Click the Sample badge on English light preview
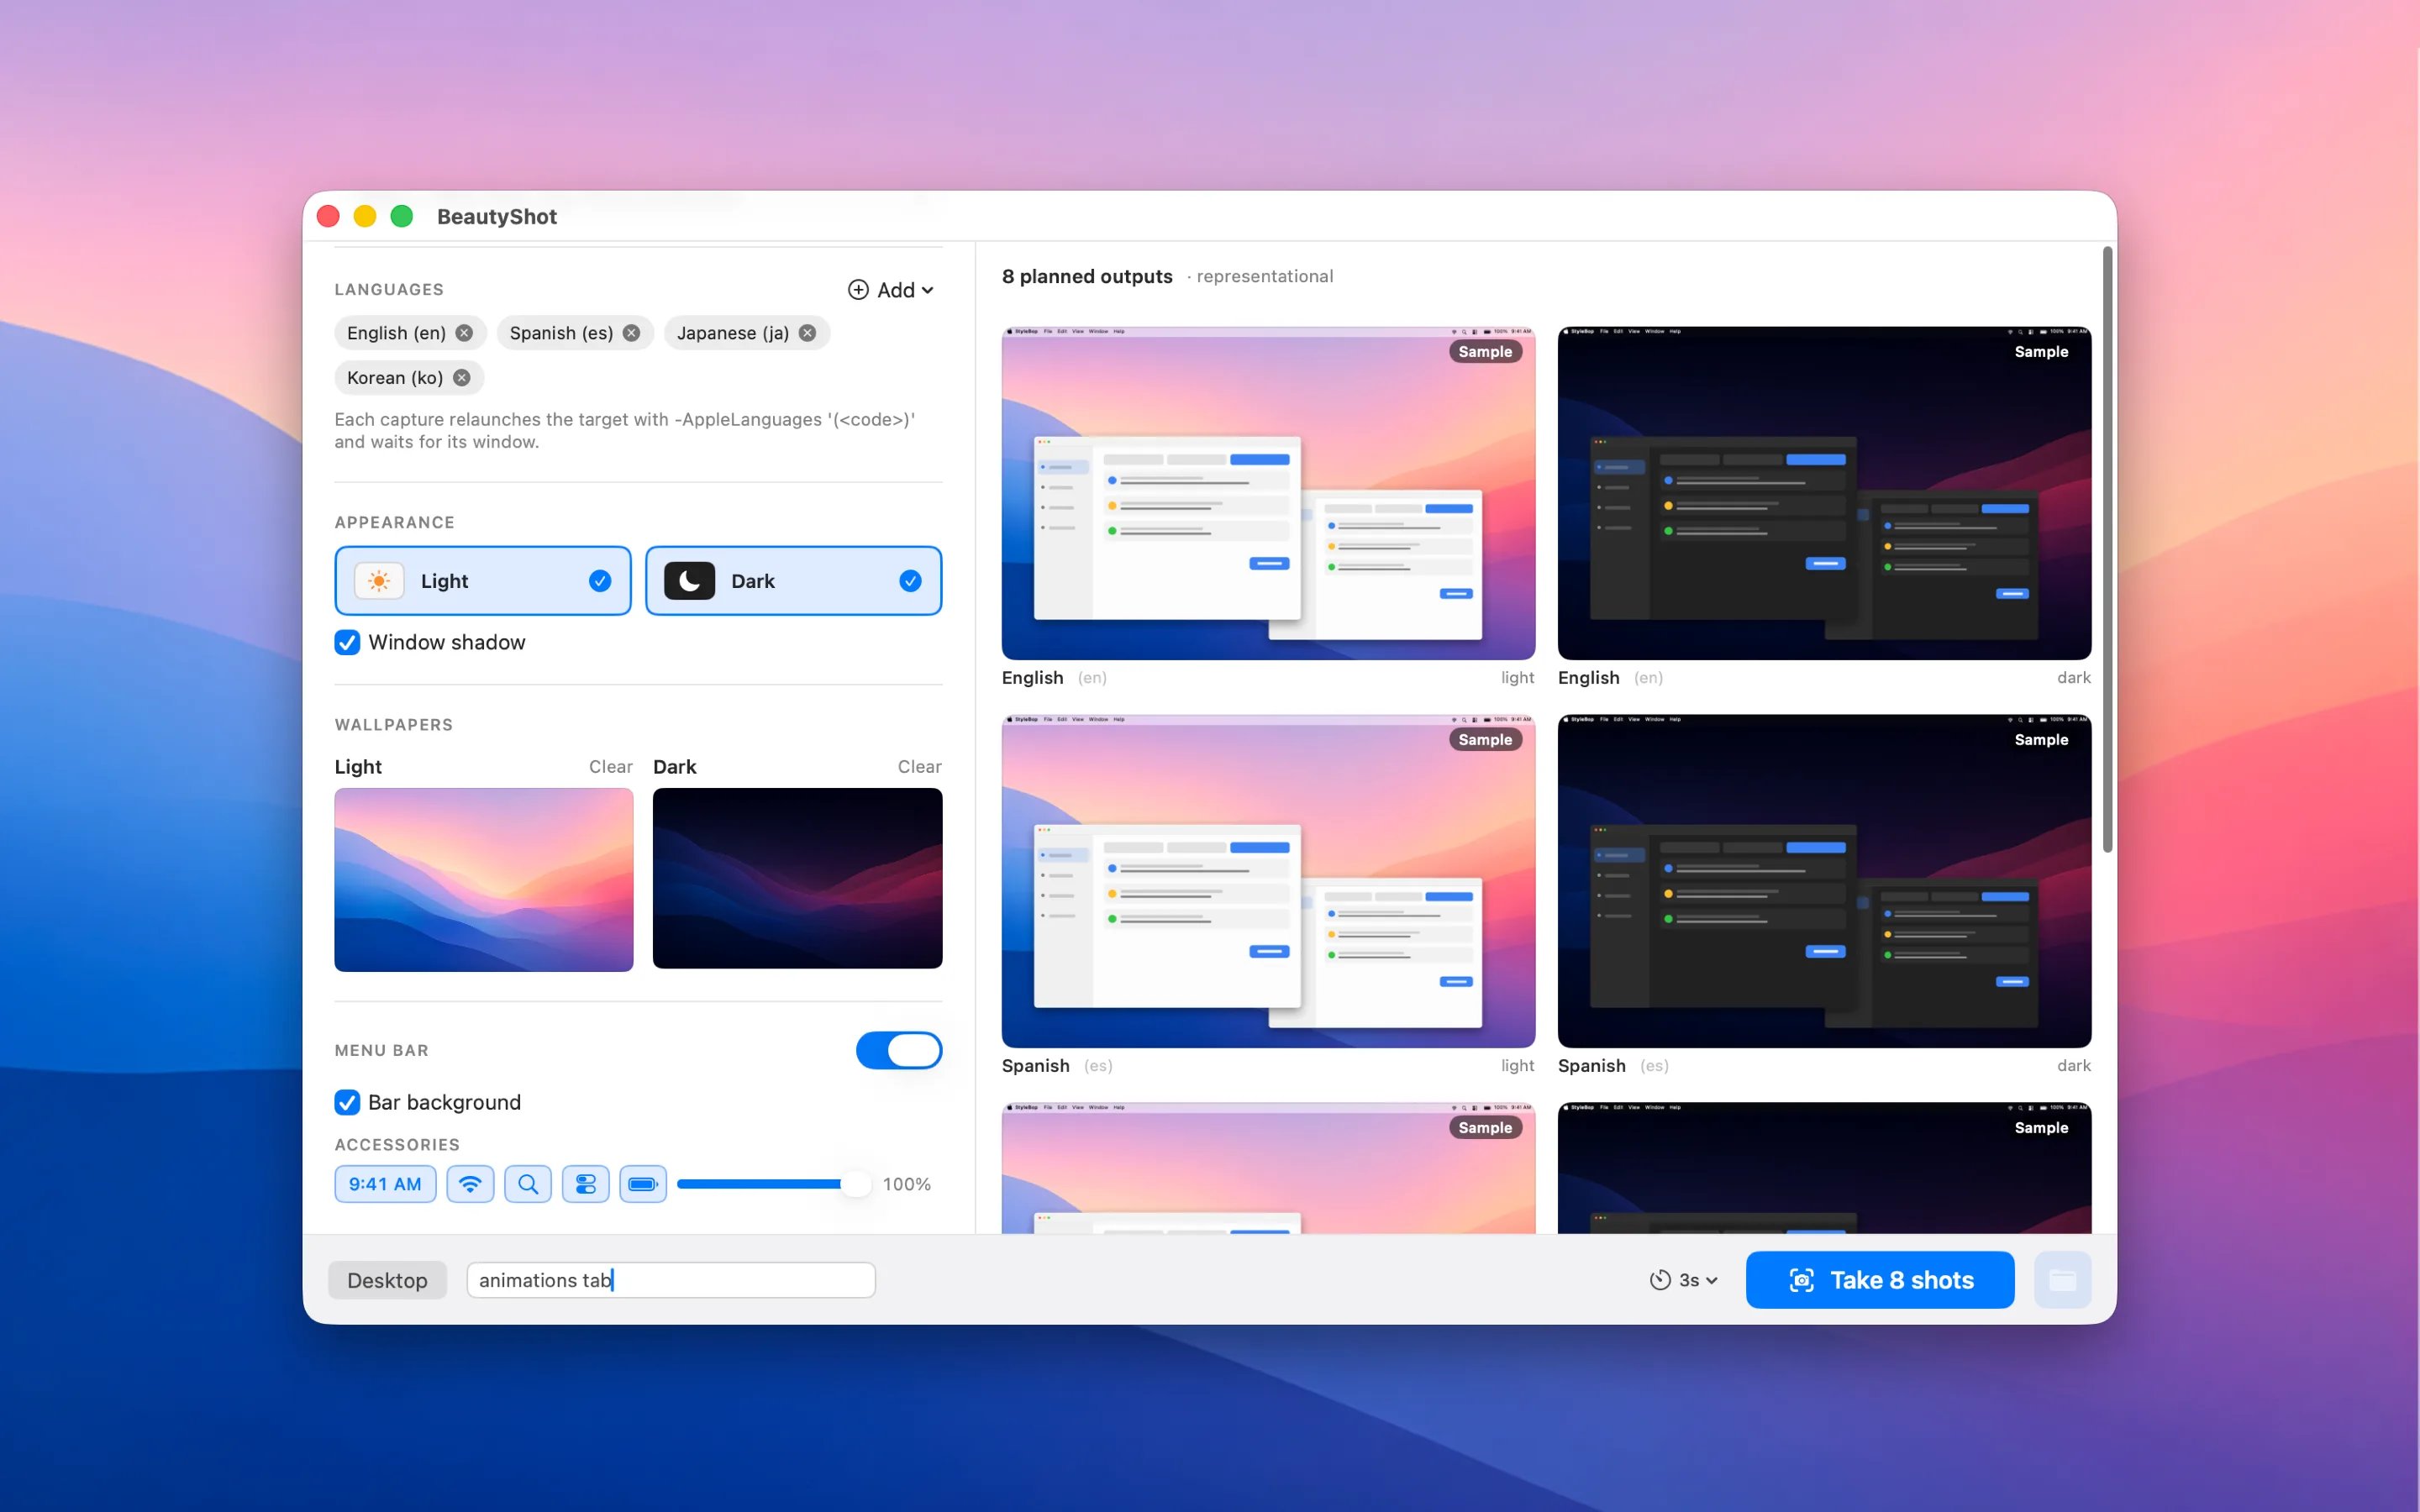This screenshot has width=2420, height=1512. (1485, 351)
